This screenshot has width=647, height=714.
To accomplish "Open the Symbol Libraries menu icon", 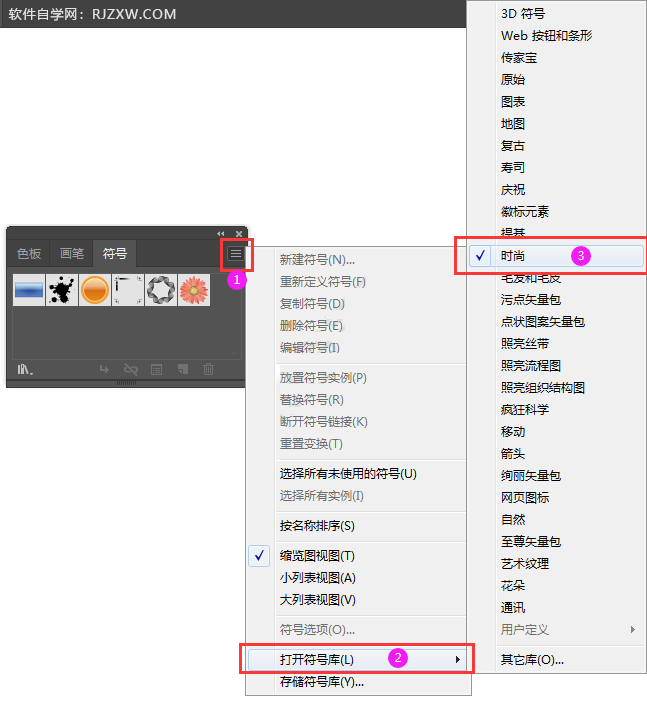I will click(x=25, y=369).
